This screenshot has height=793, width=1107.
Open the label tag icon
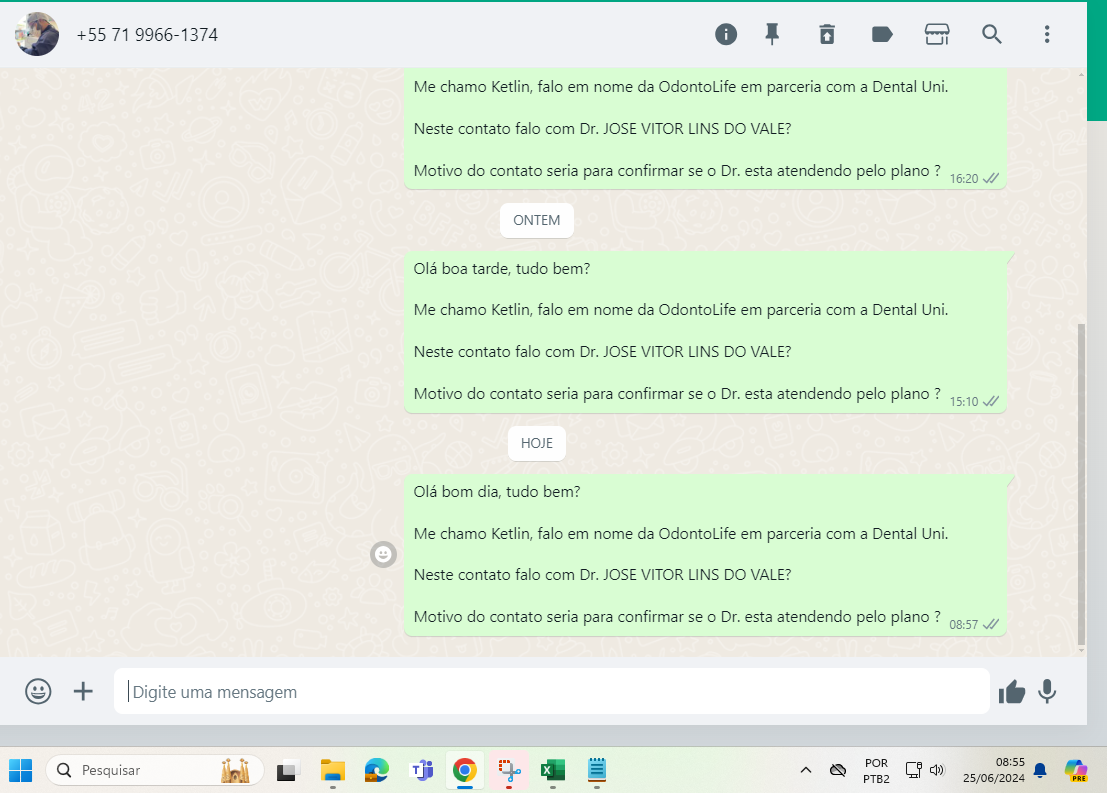882,34
